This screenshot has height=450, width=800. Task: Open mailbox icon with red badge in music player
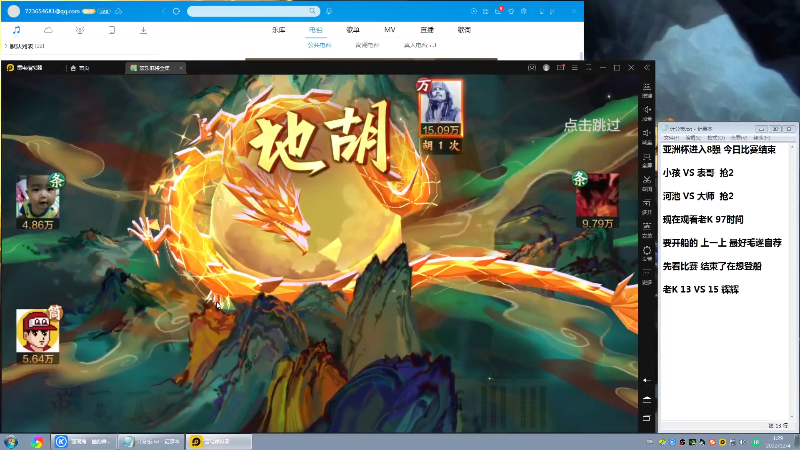tap(498, 11)
